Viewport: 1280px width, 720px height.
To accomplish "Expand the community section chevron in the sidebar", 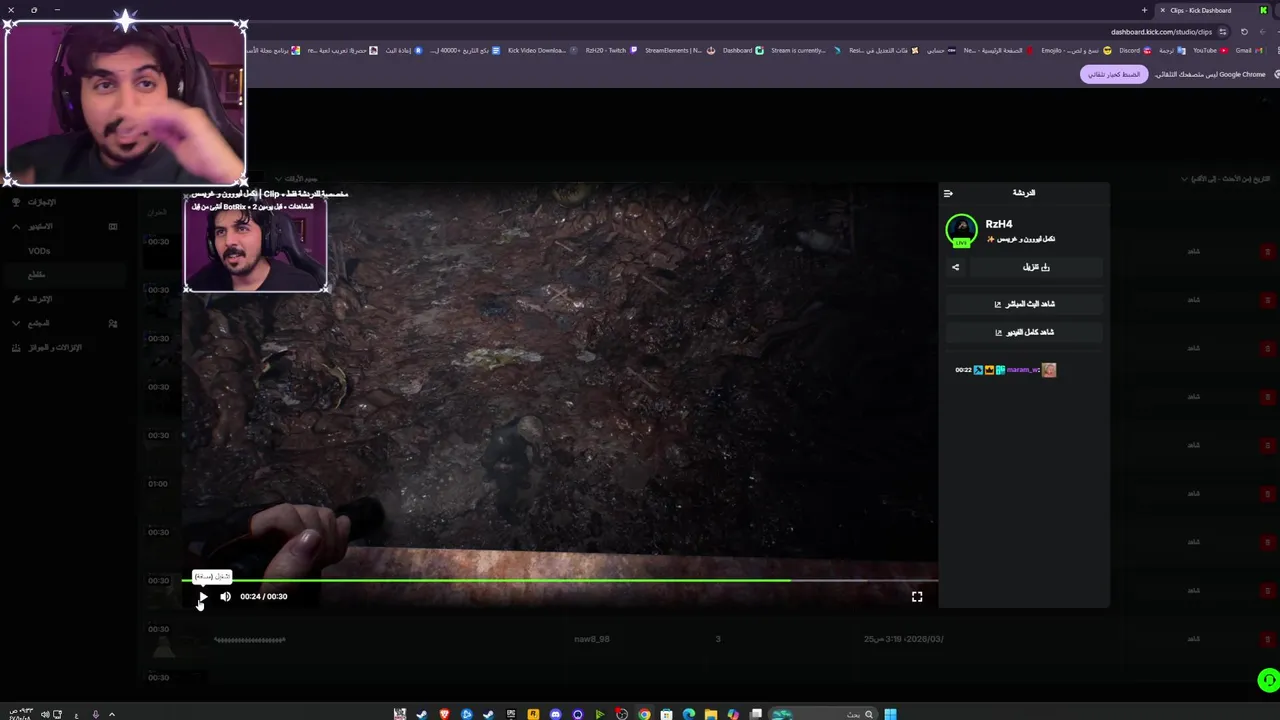I will (x=16, y=323).
